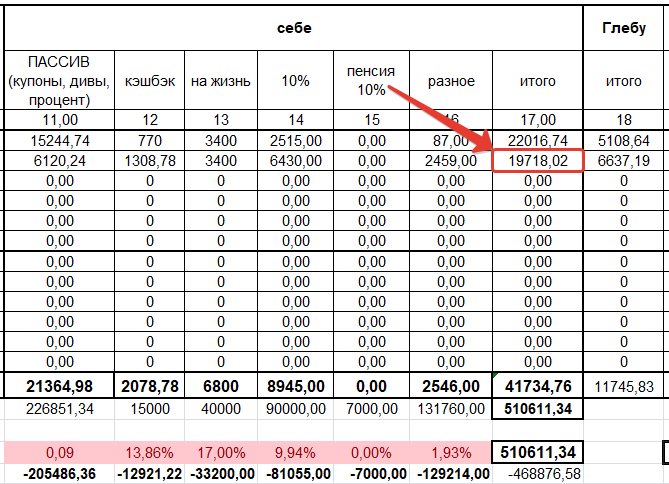Click the negative value -7000,00

click(x=372, y=474)
